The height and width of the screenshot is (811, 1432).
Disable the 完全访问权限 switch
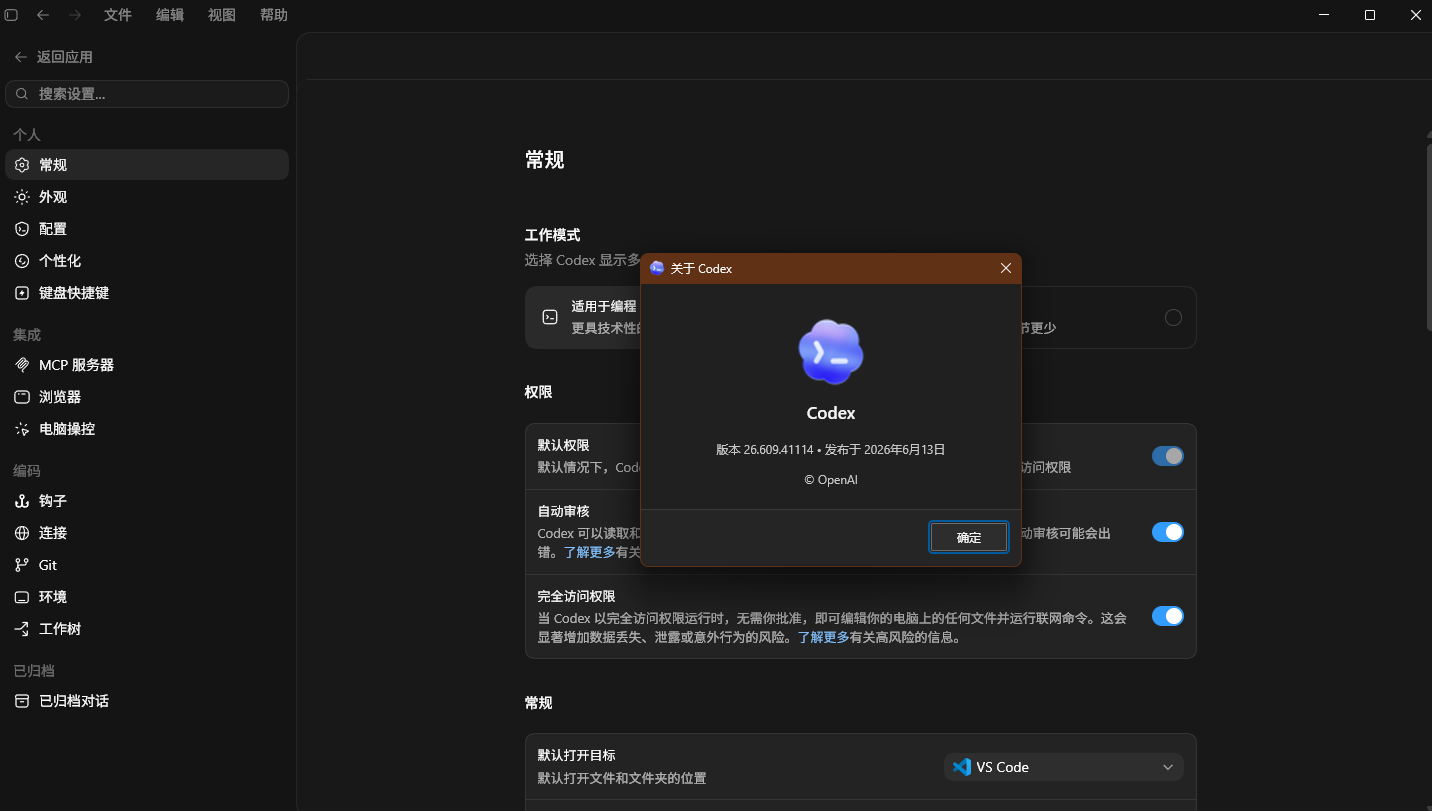(x=1168, y=616)
